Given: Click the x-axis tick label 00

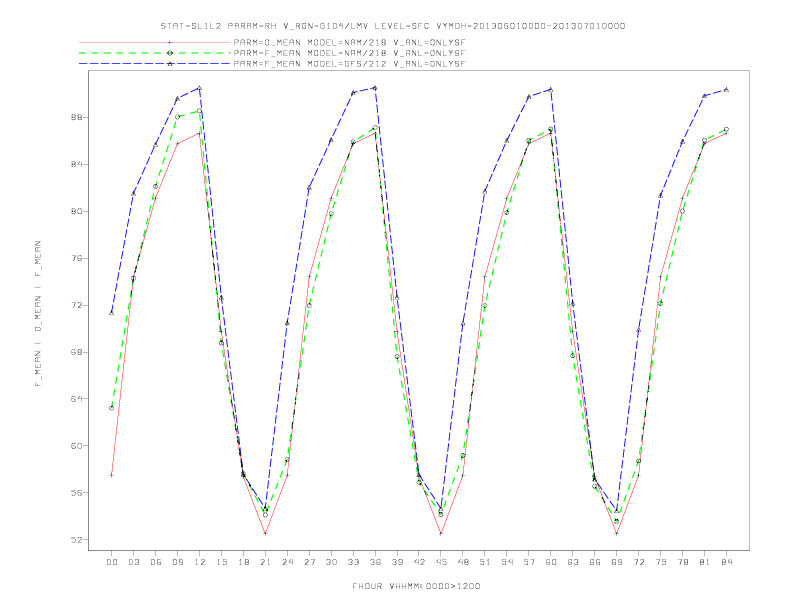Looking at the screenshot, I should pos(112,562).
